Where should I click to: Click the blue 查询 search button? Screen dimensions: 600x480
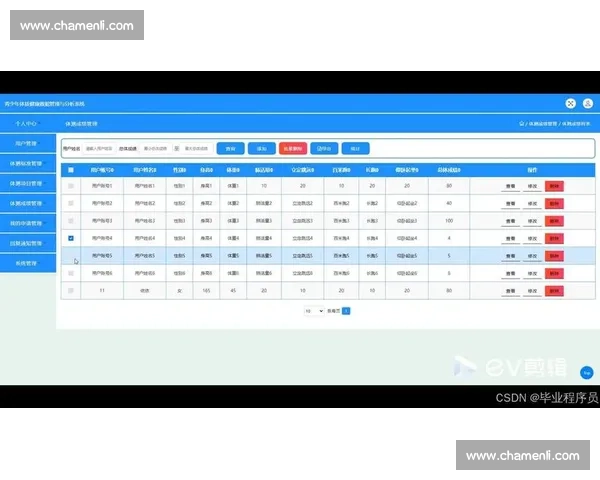pyautogui.click(x=230, y=149)
